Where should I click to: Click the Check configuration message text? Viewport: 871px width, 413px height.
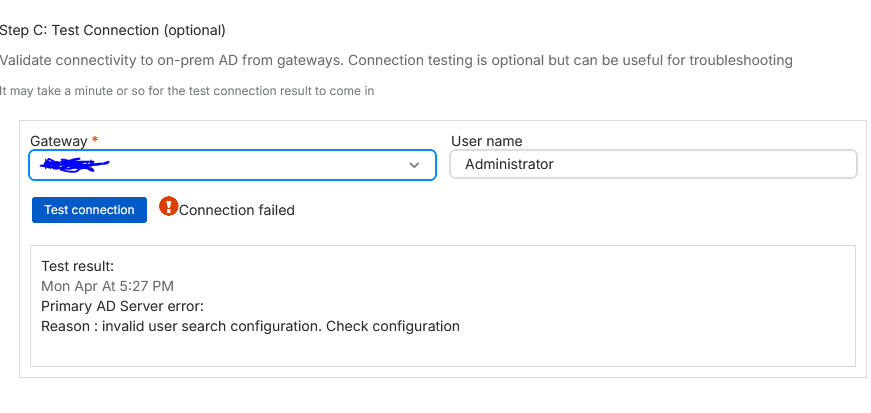(x=393, y=326)
